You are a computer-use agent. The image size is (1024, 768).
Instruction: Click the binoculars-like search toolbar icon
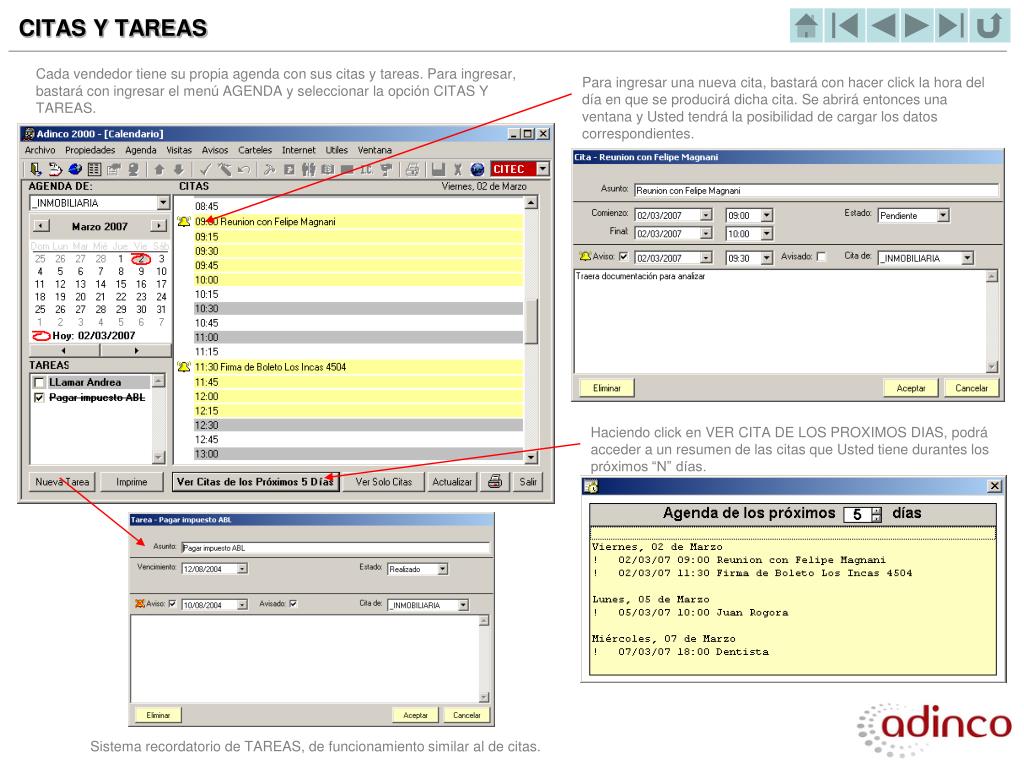point(308,170)
